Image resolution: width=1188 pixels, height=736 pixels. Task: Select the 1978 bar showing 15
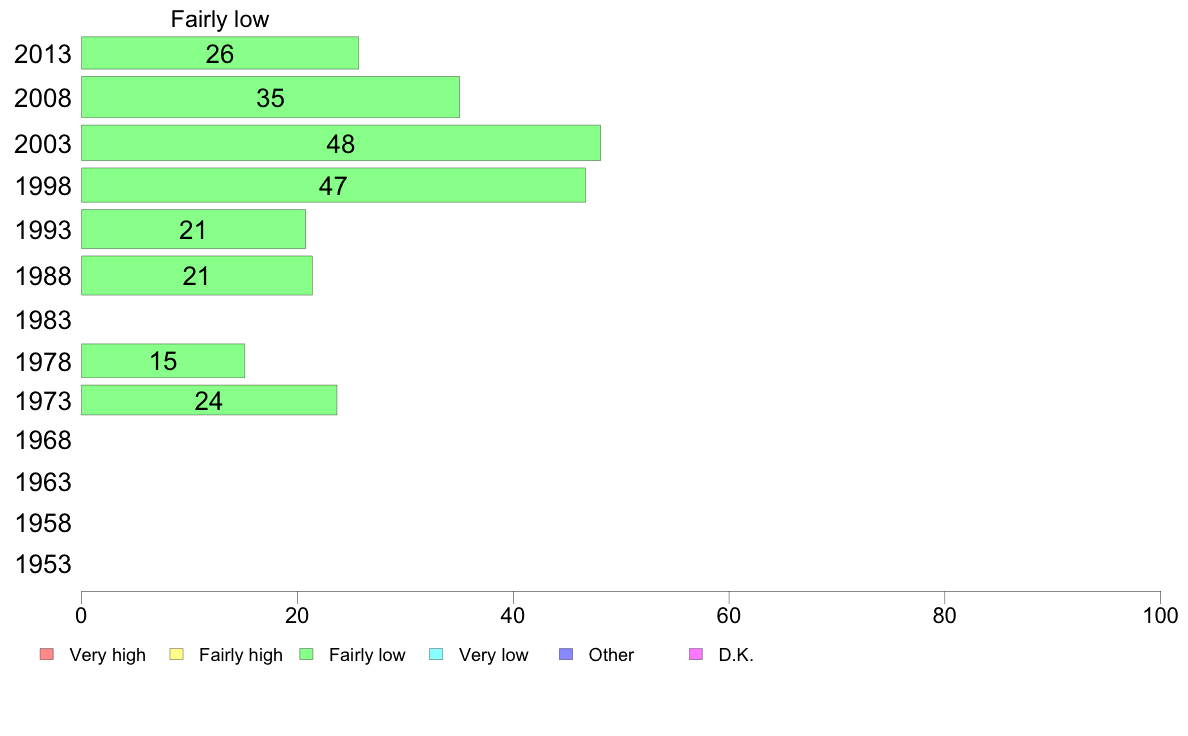click(163, 361)
